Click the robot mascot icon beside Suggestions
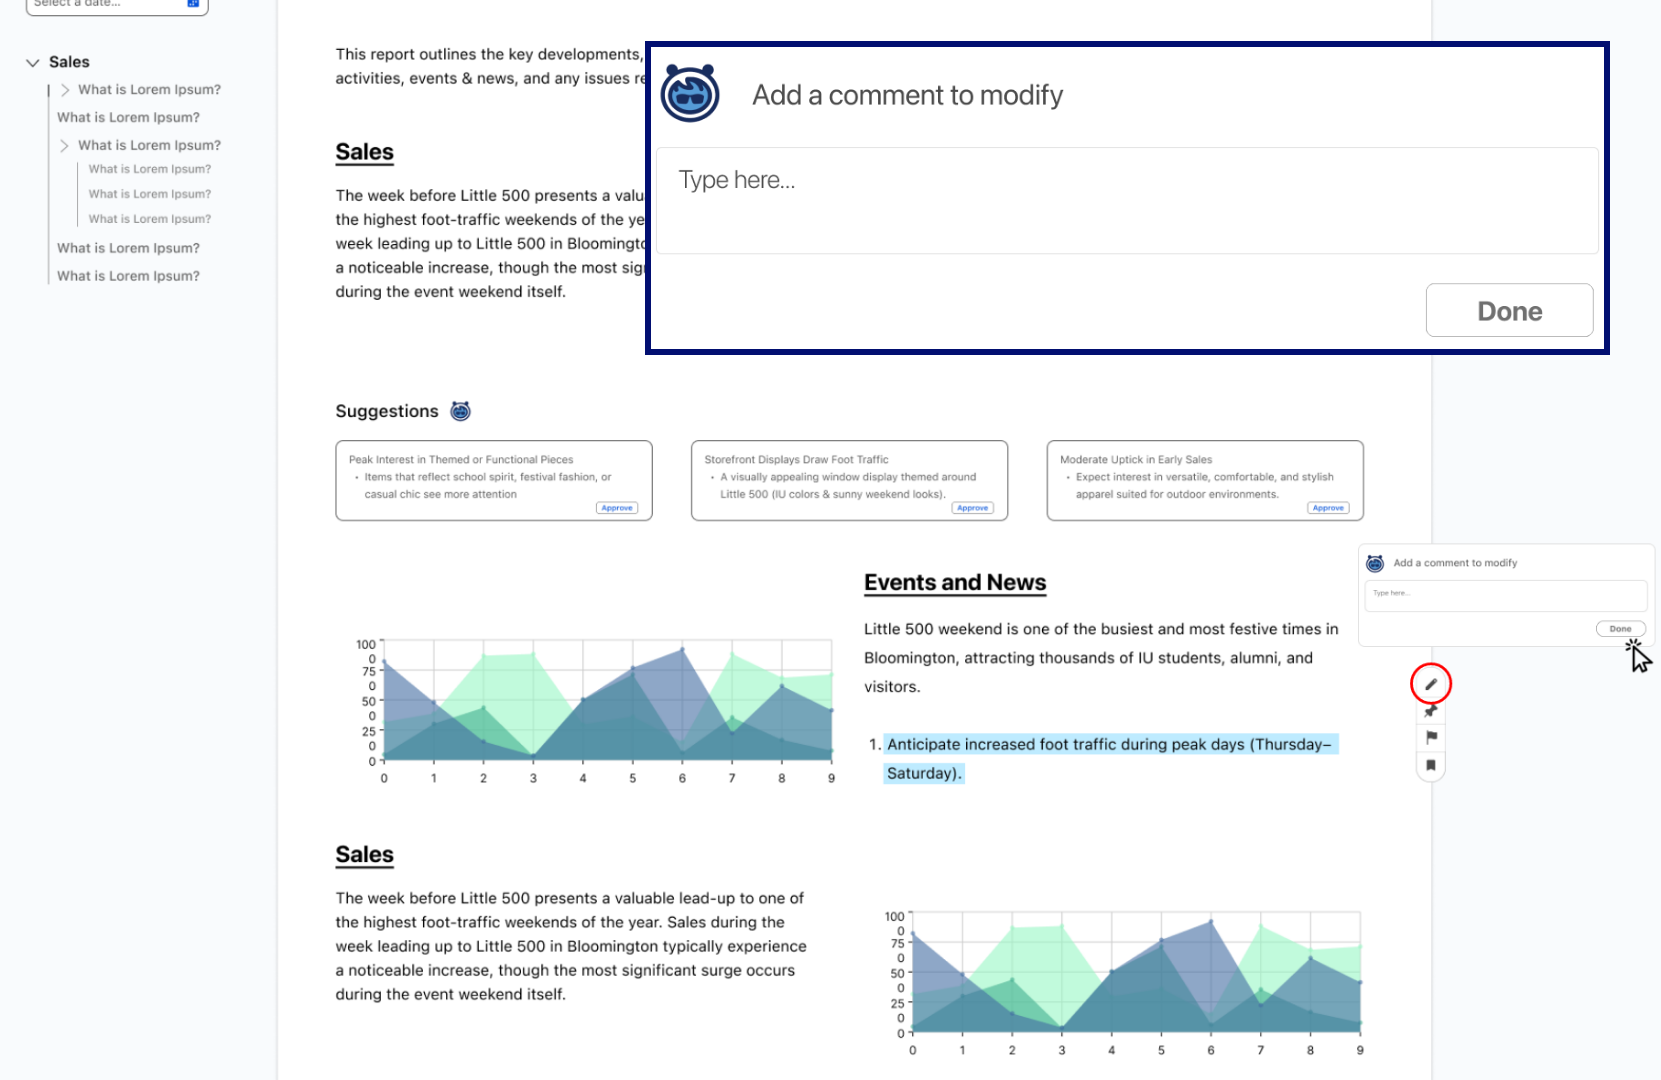 tap(460, 411)
